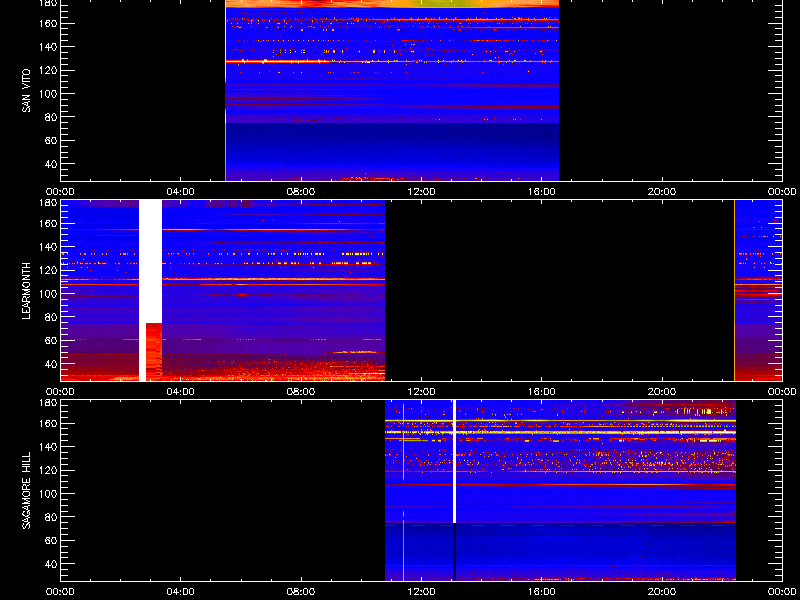
Task: Select 40 on Learmonth frequency axis
Action: [52, 364]
